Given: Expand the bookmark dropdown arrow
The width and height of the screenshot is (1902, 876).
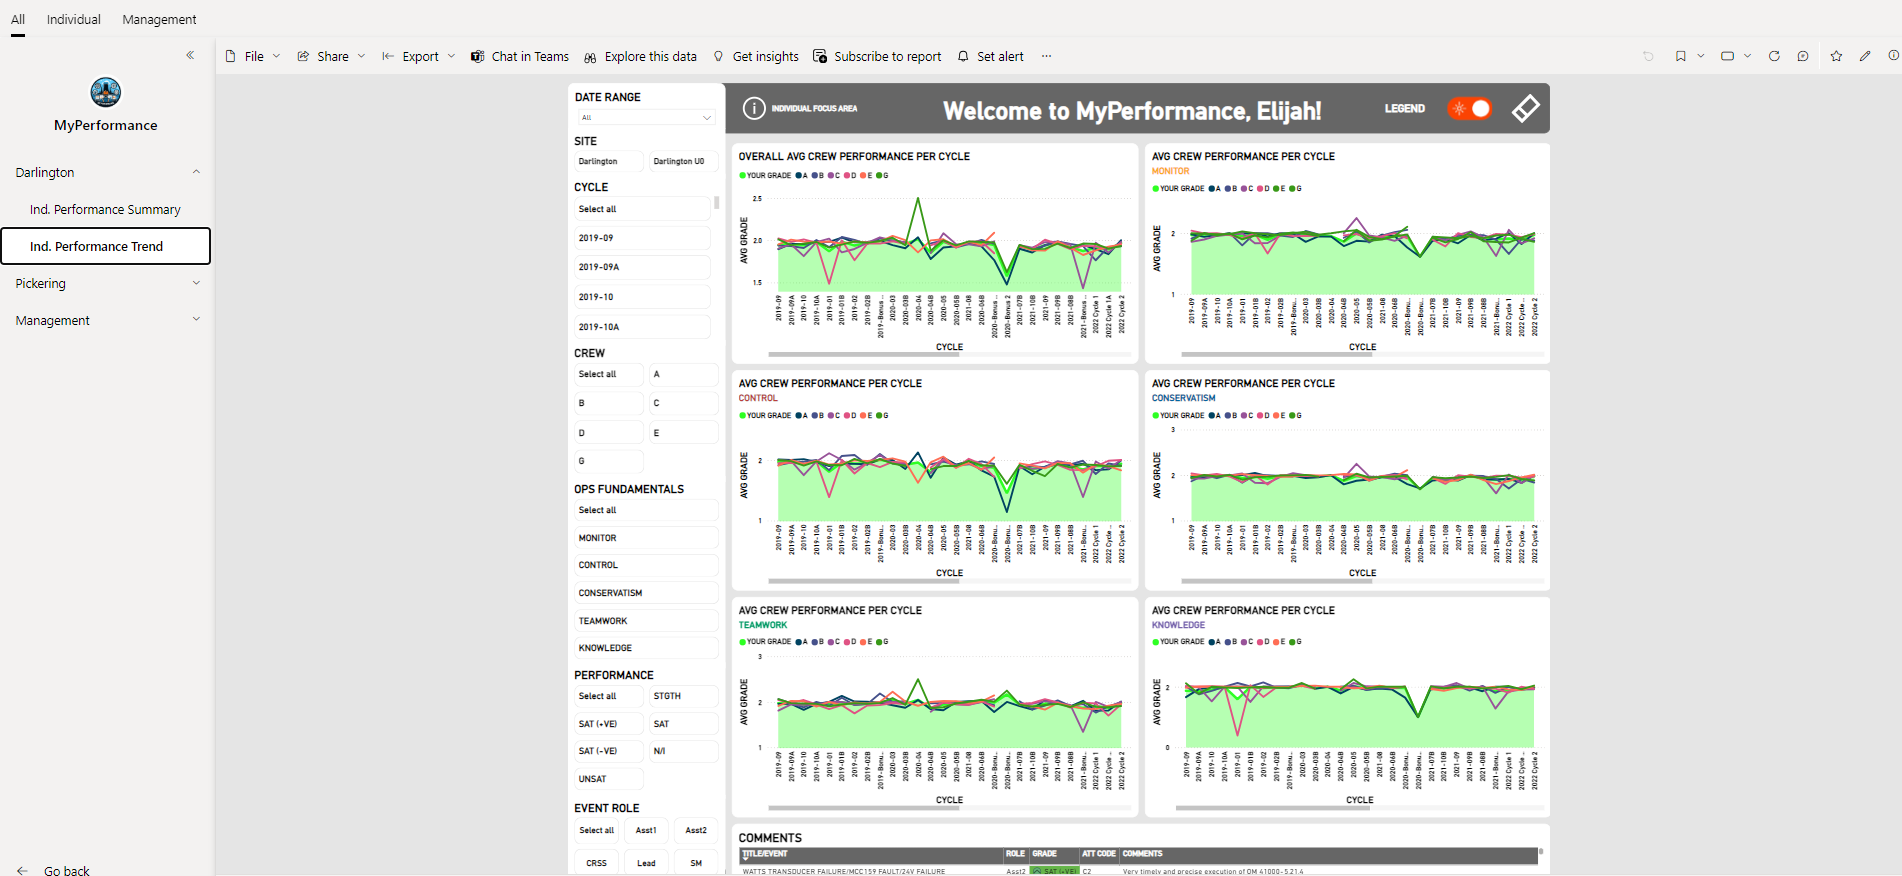Looking at the screenshot, I should point(1700,57).
